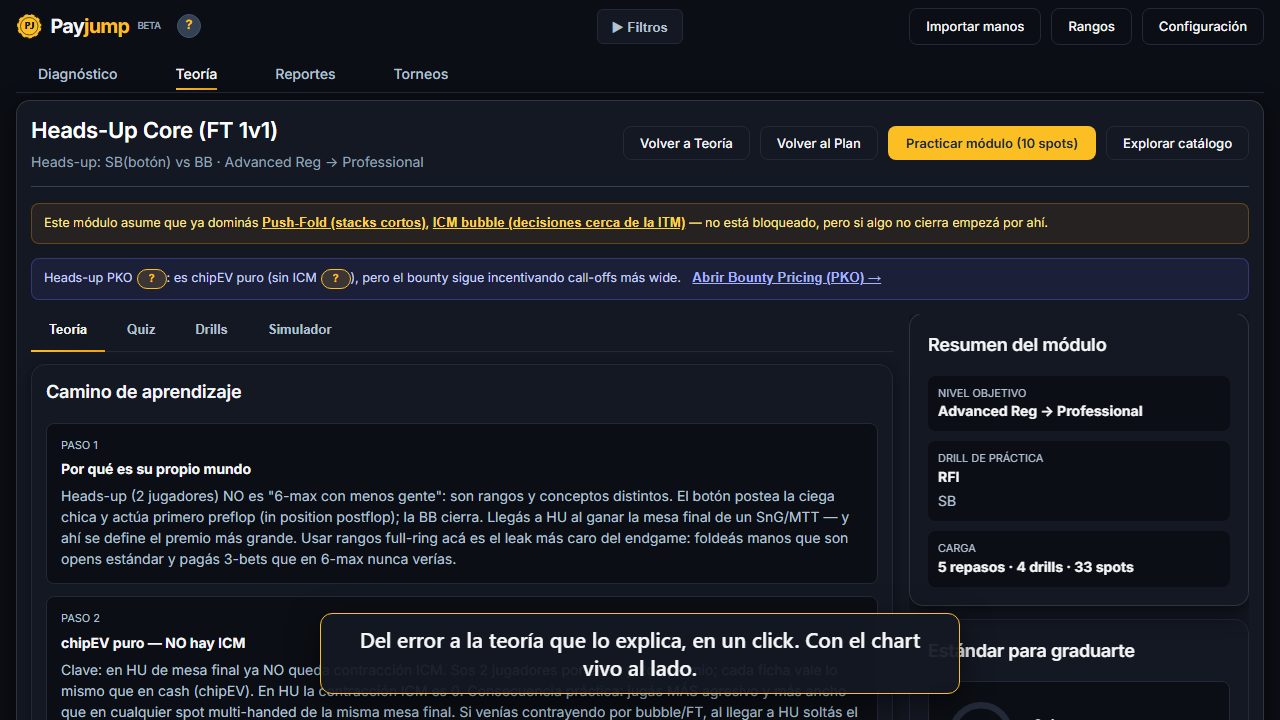Open the help question mark beside BETA
Screen dimensions: 1280x720
click(189, 26)
